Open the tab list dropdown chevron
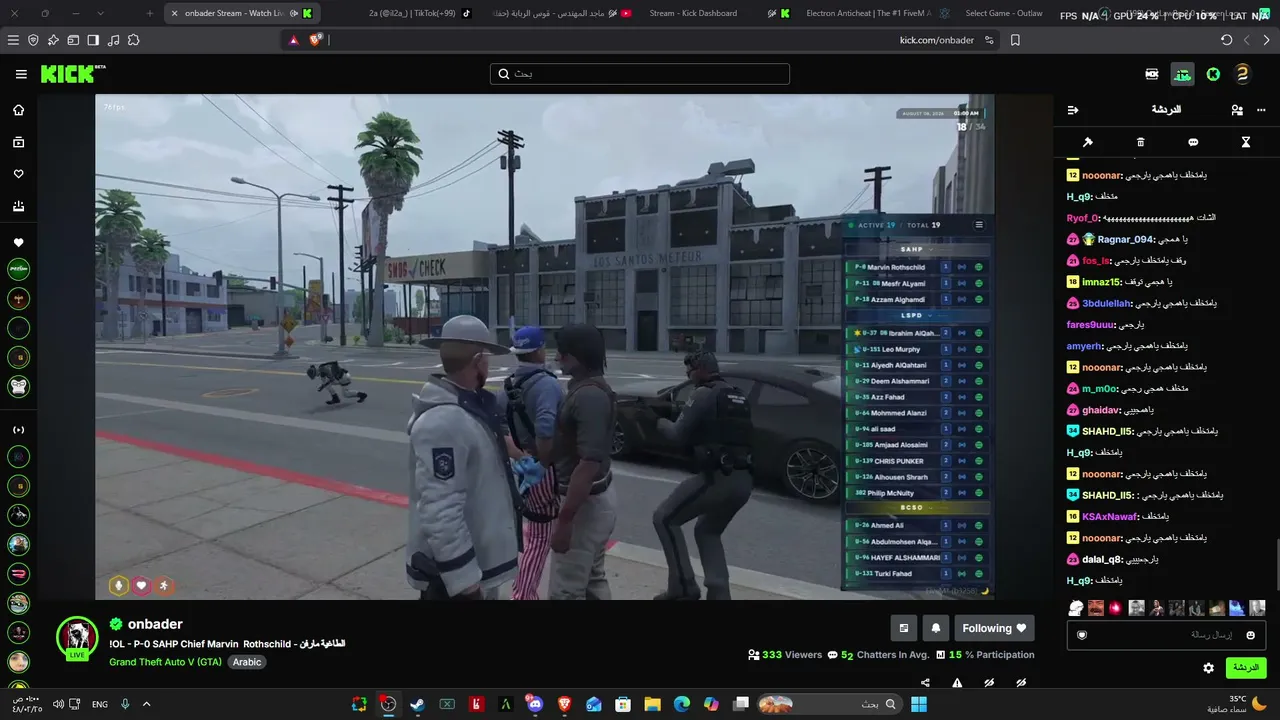 point(100,13)
